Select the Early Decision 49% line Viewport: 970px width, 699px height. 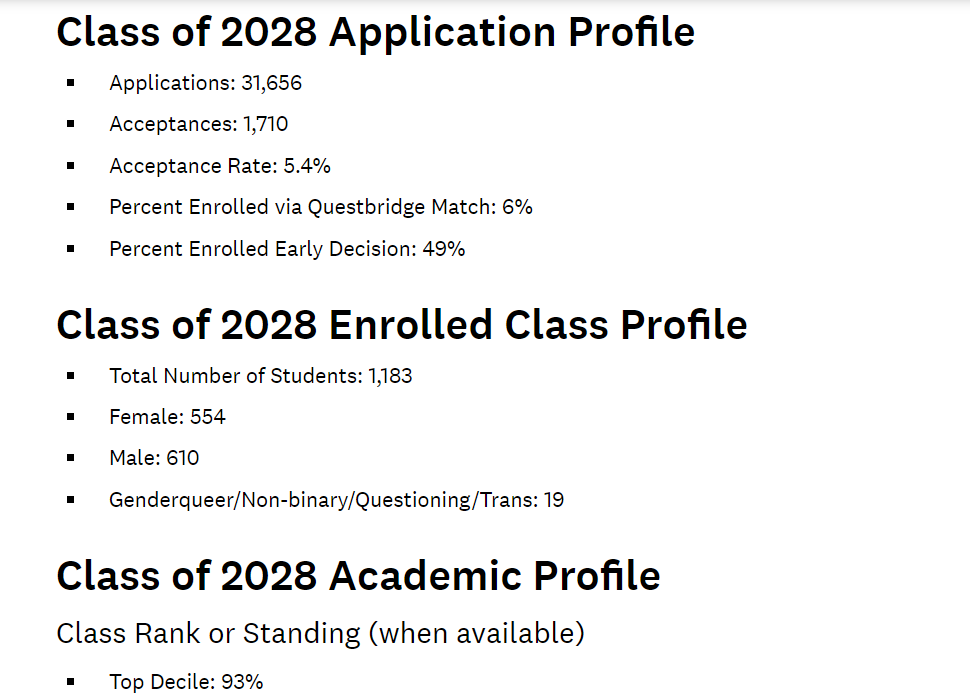[287, 249]
